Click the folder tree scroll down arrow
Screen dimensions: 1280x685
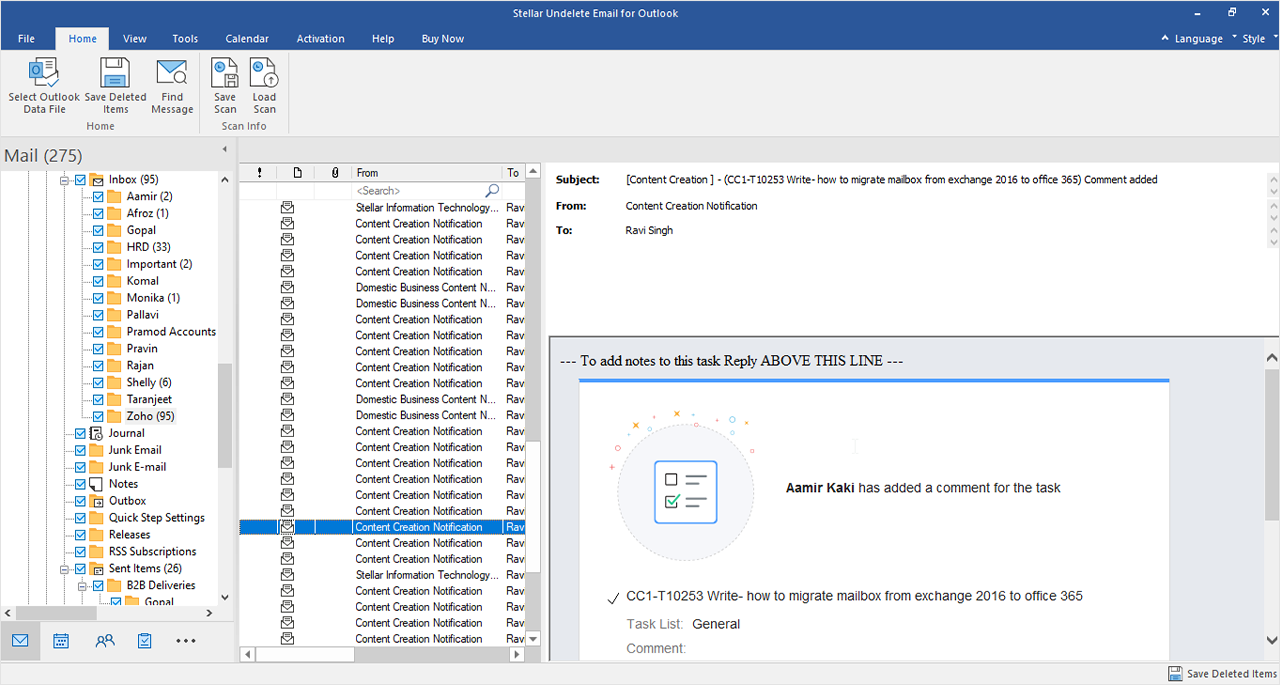tap(224, 598)
